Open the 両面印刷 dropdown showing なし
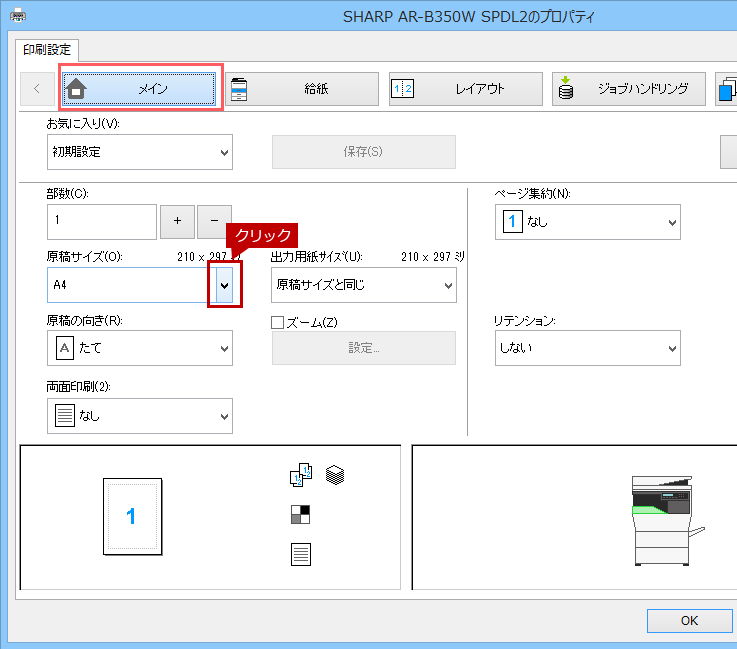Viewport: 737px width, 649px height. coord(140,416)
